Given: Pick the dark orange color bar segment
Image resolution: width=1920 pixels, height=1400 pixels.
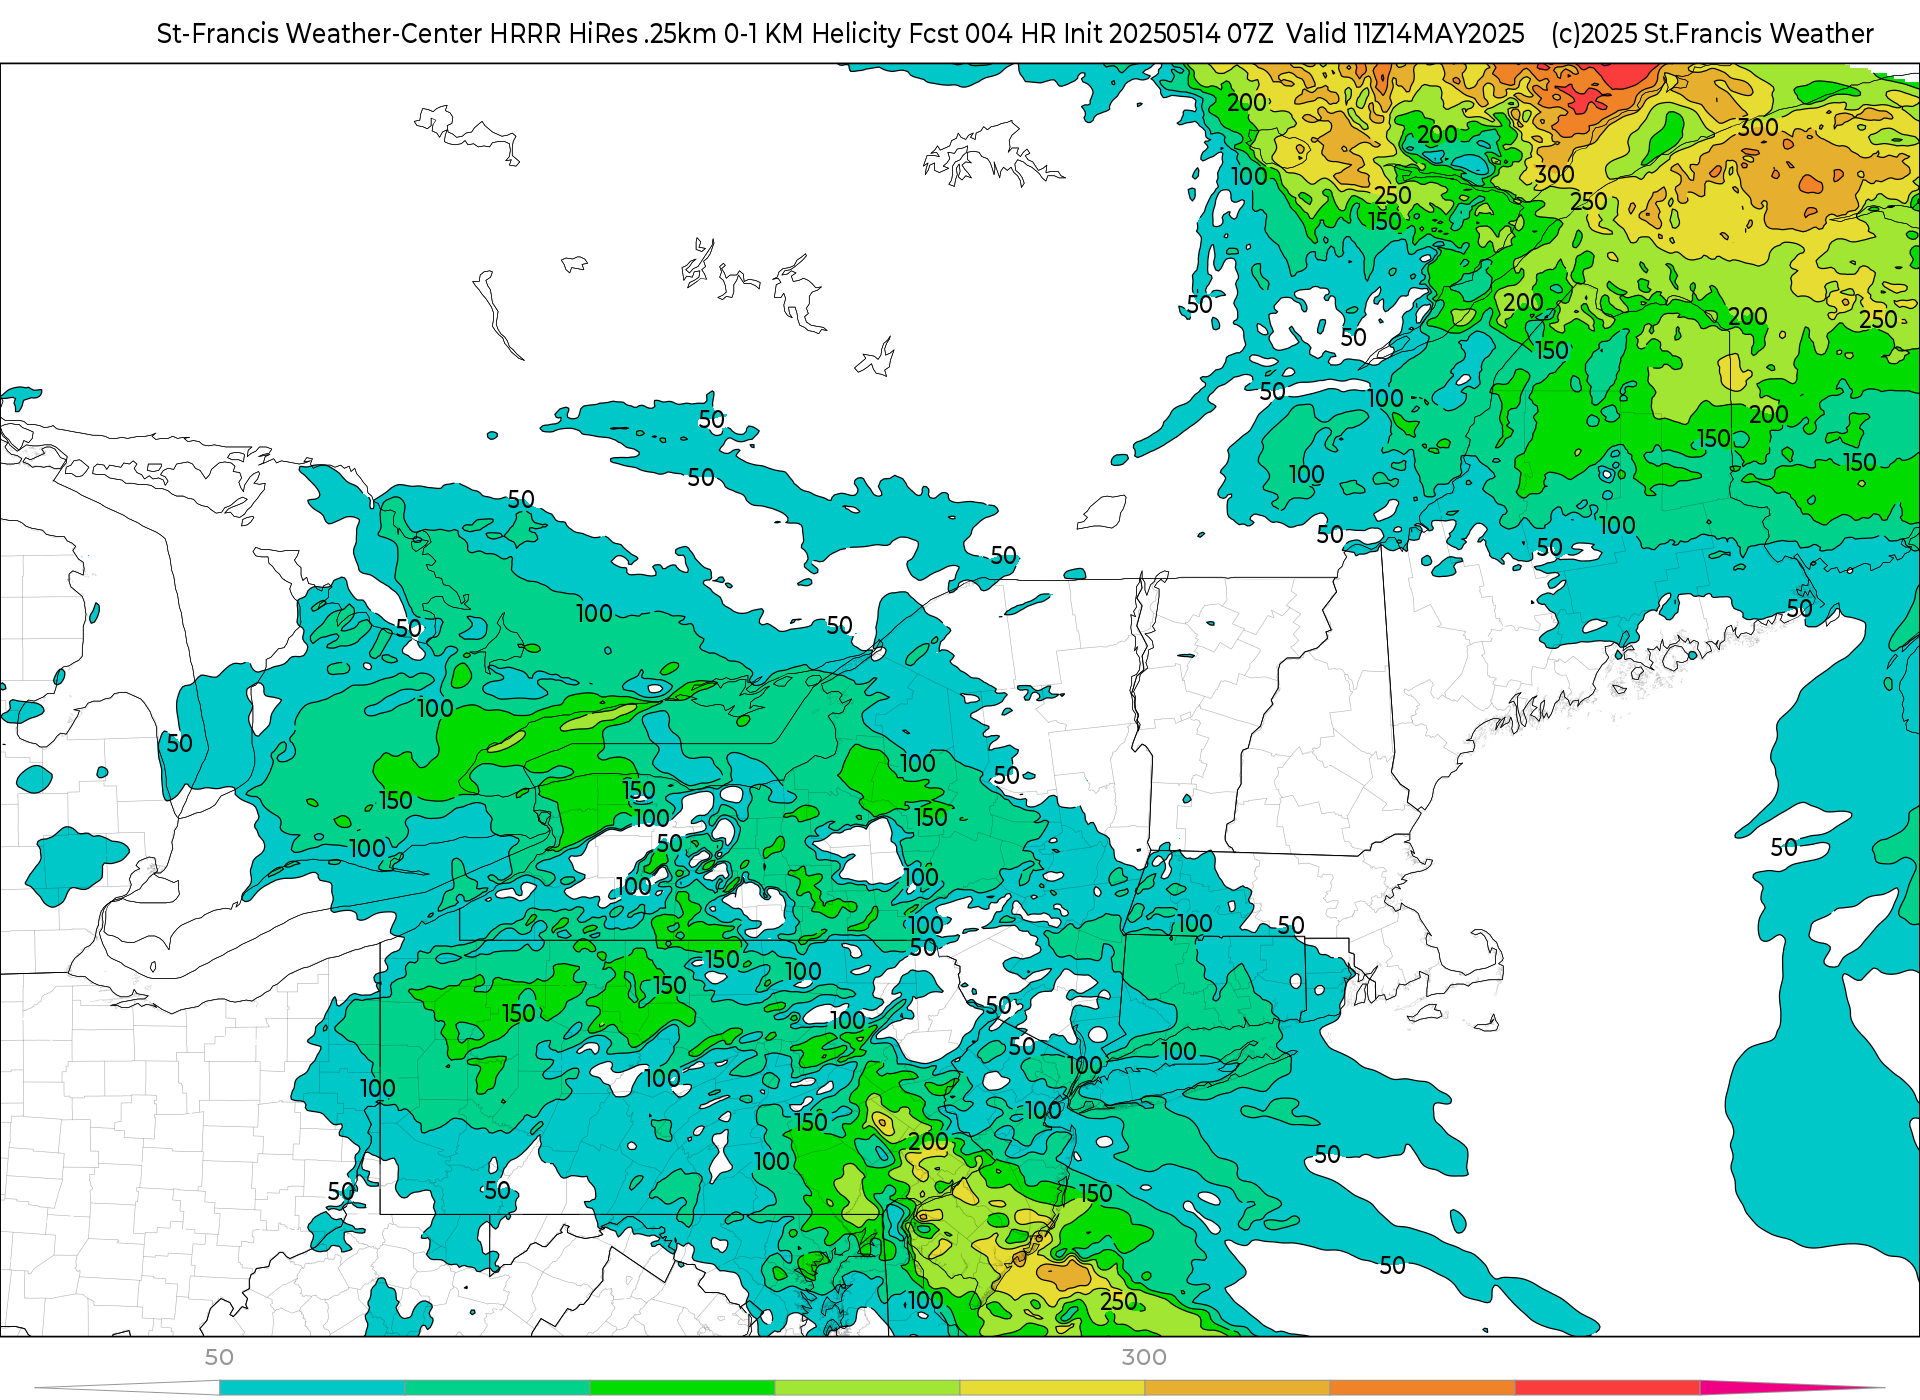Looking at the screenshot, I should tap(1422, 1388).
